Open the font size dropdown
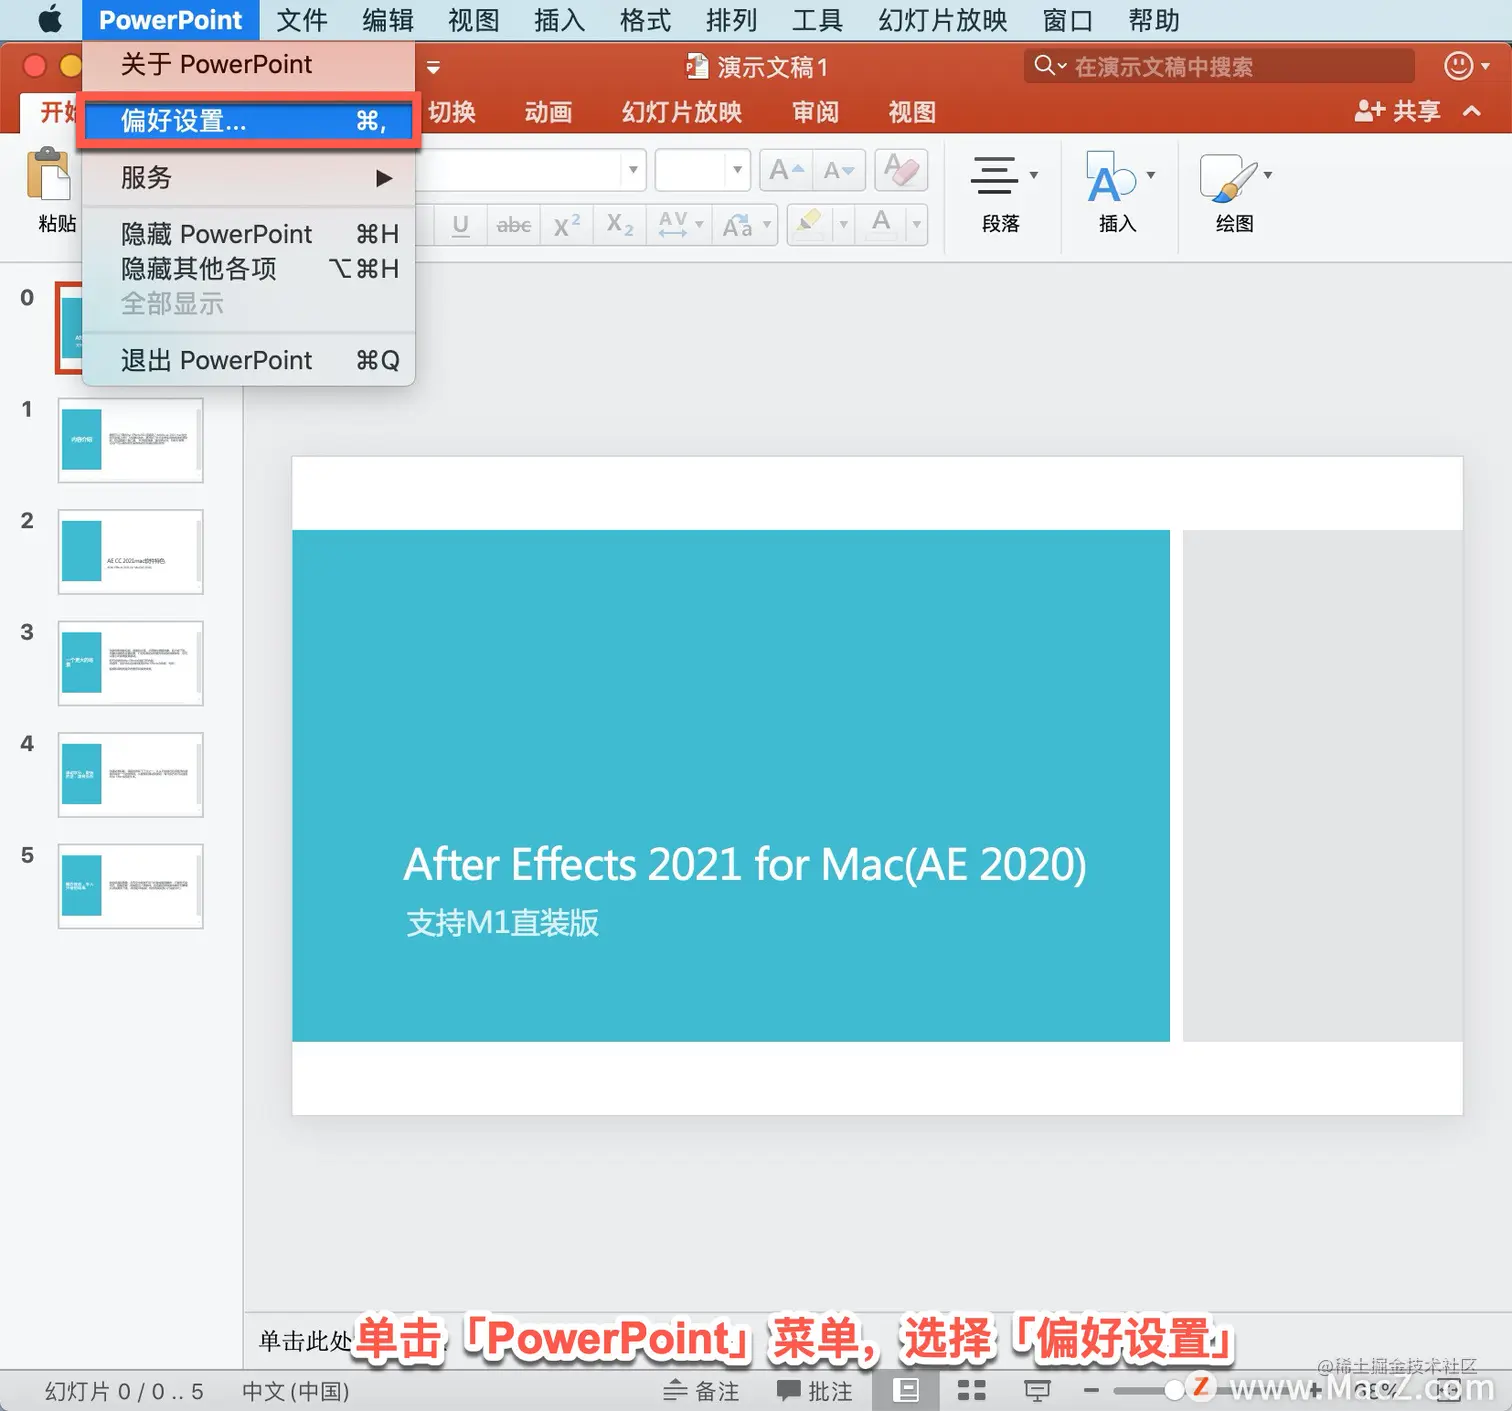Image resolution: width=1512 pixels, height=1411 pixels. (737, 170)
